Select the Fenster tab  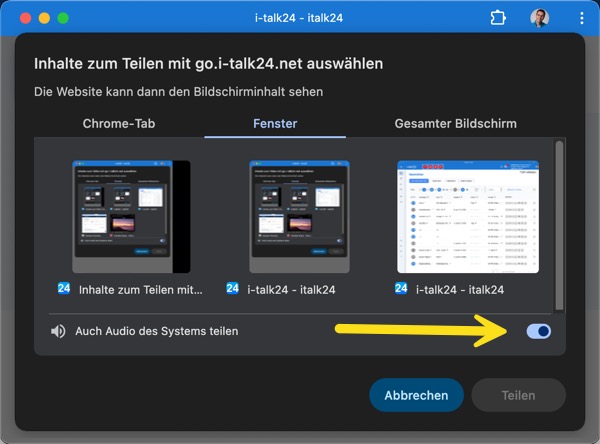tap(275, 123)
